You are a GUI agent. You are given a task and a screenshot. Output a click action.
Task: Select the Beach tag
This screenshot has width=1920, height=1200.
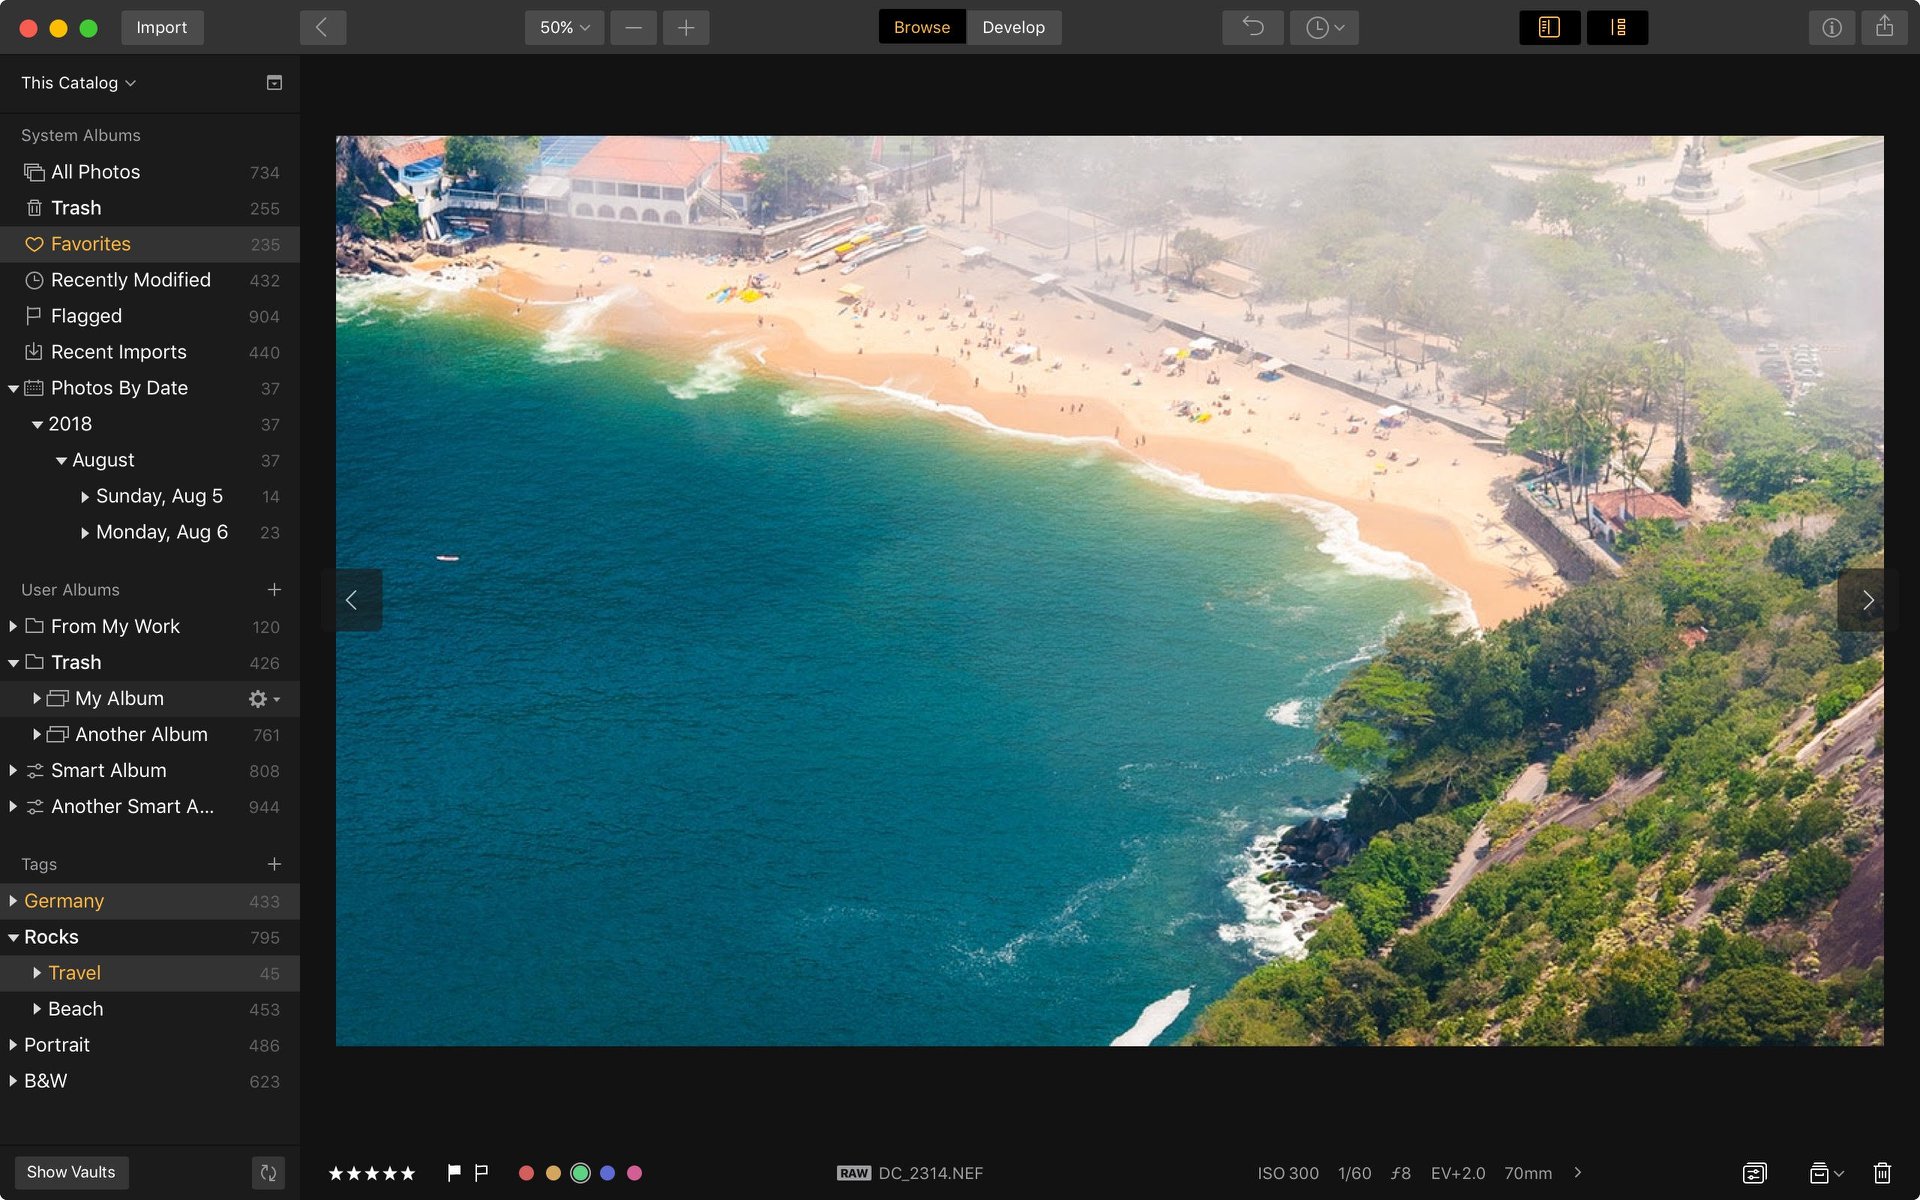tap(150, 1009)
